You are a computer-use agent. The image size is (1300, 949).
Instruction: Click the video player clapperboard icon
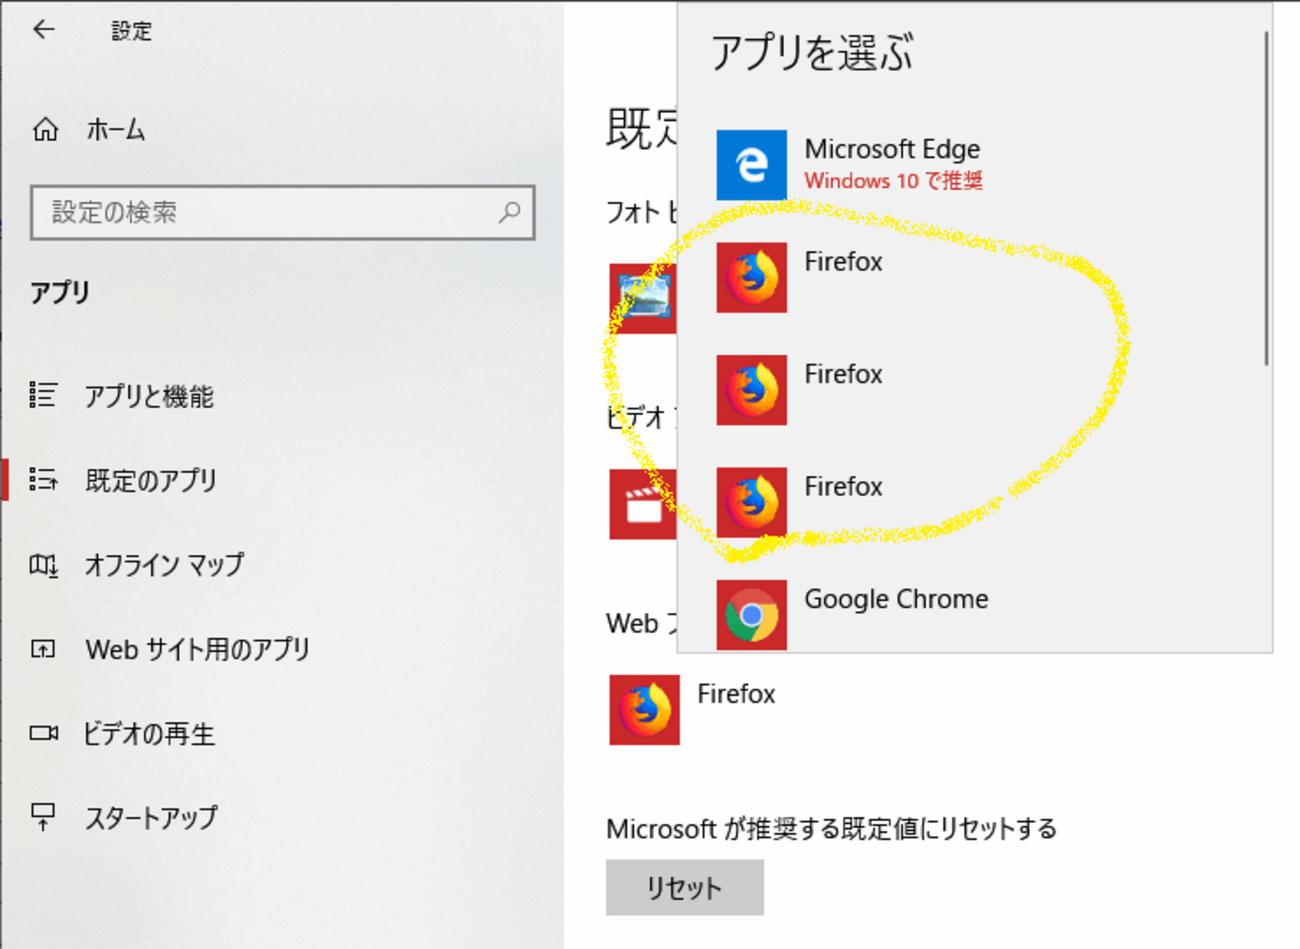pyautogui.click(x=643, y=504)
